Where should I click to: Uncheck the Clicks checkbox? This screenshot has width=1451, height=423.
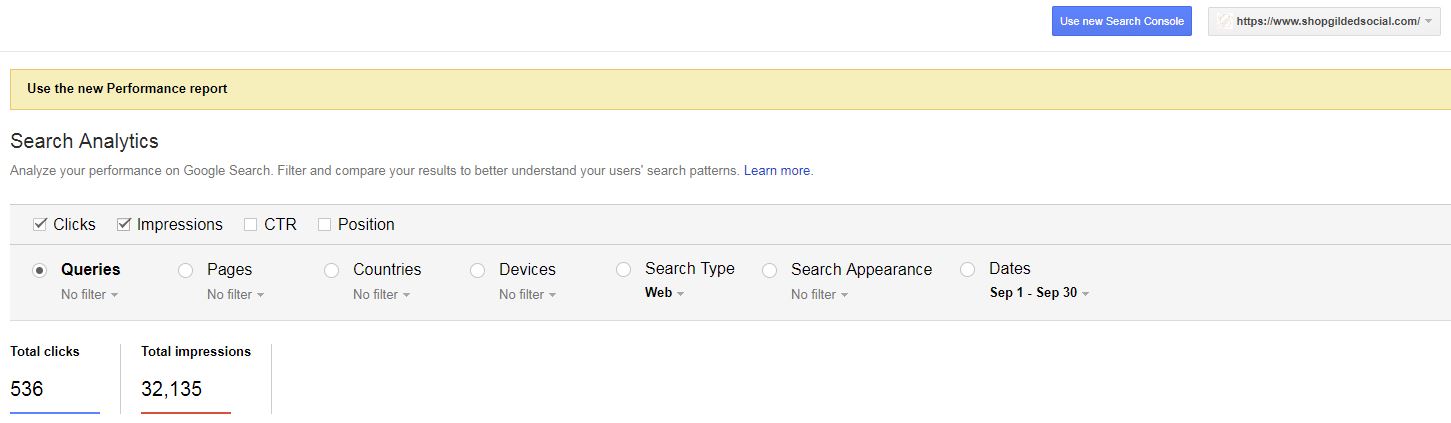coord(40,225)
